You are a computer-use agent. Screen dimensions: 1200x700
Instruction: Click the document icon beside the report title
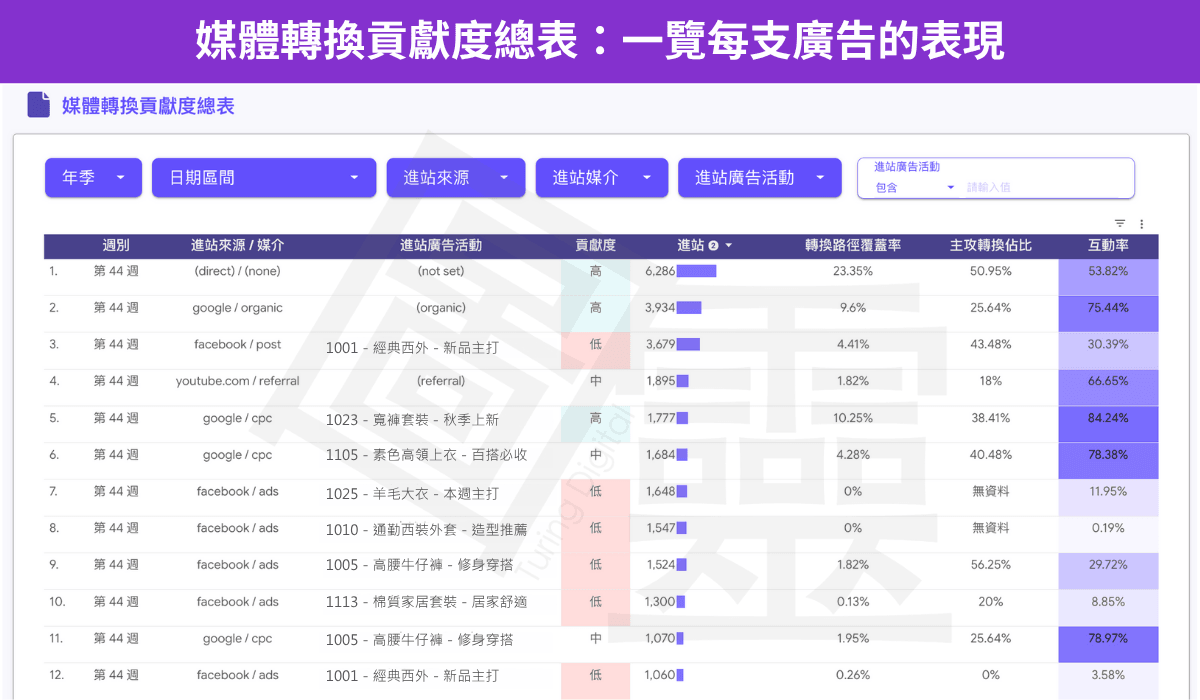38,105
